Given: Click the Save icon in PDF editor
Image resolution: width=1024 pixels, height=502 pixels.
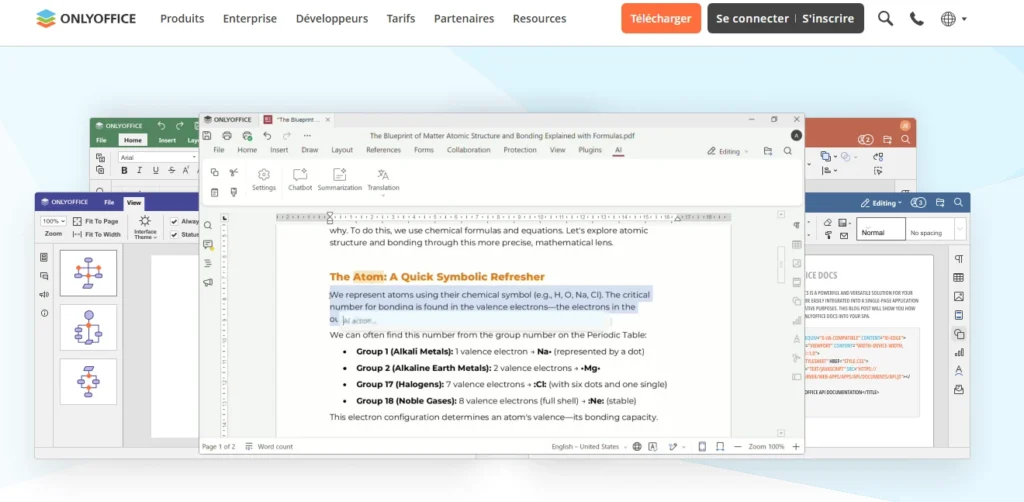Looking at the screenshot, I should click(x=207, y=136).
